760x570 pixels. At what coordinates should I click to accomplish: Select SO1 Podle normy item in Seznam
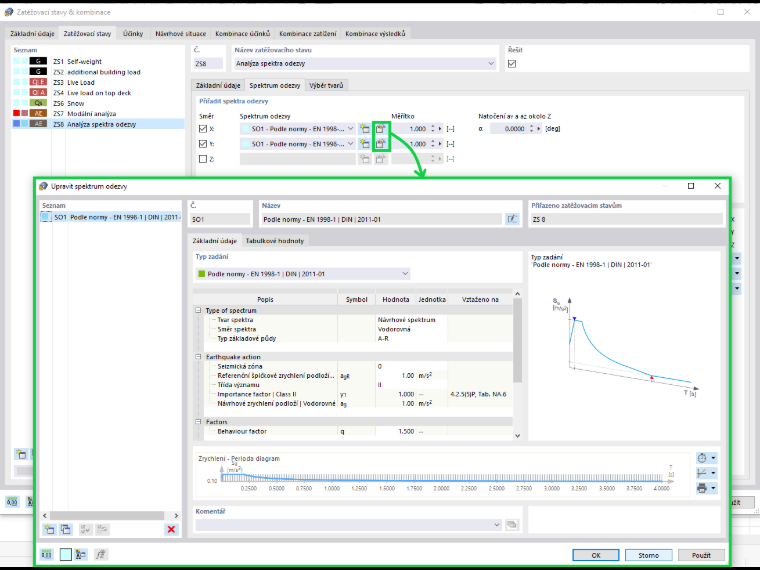point(111,217)
